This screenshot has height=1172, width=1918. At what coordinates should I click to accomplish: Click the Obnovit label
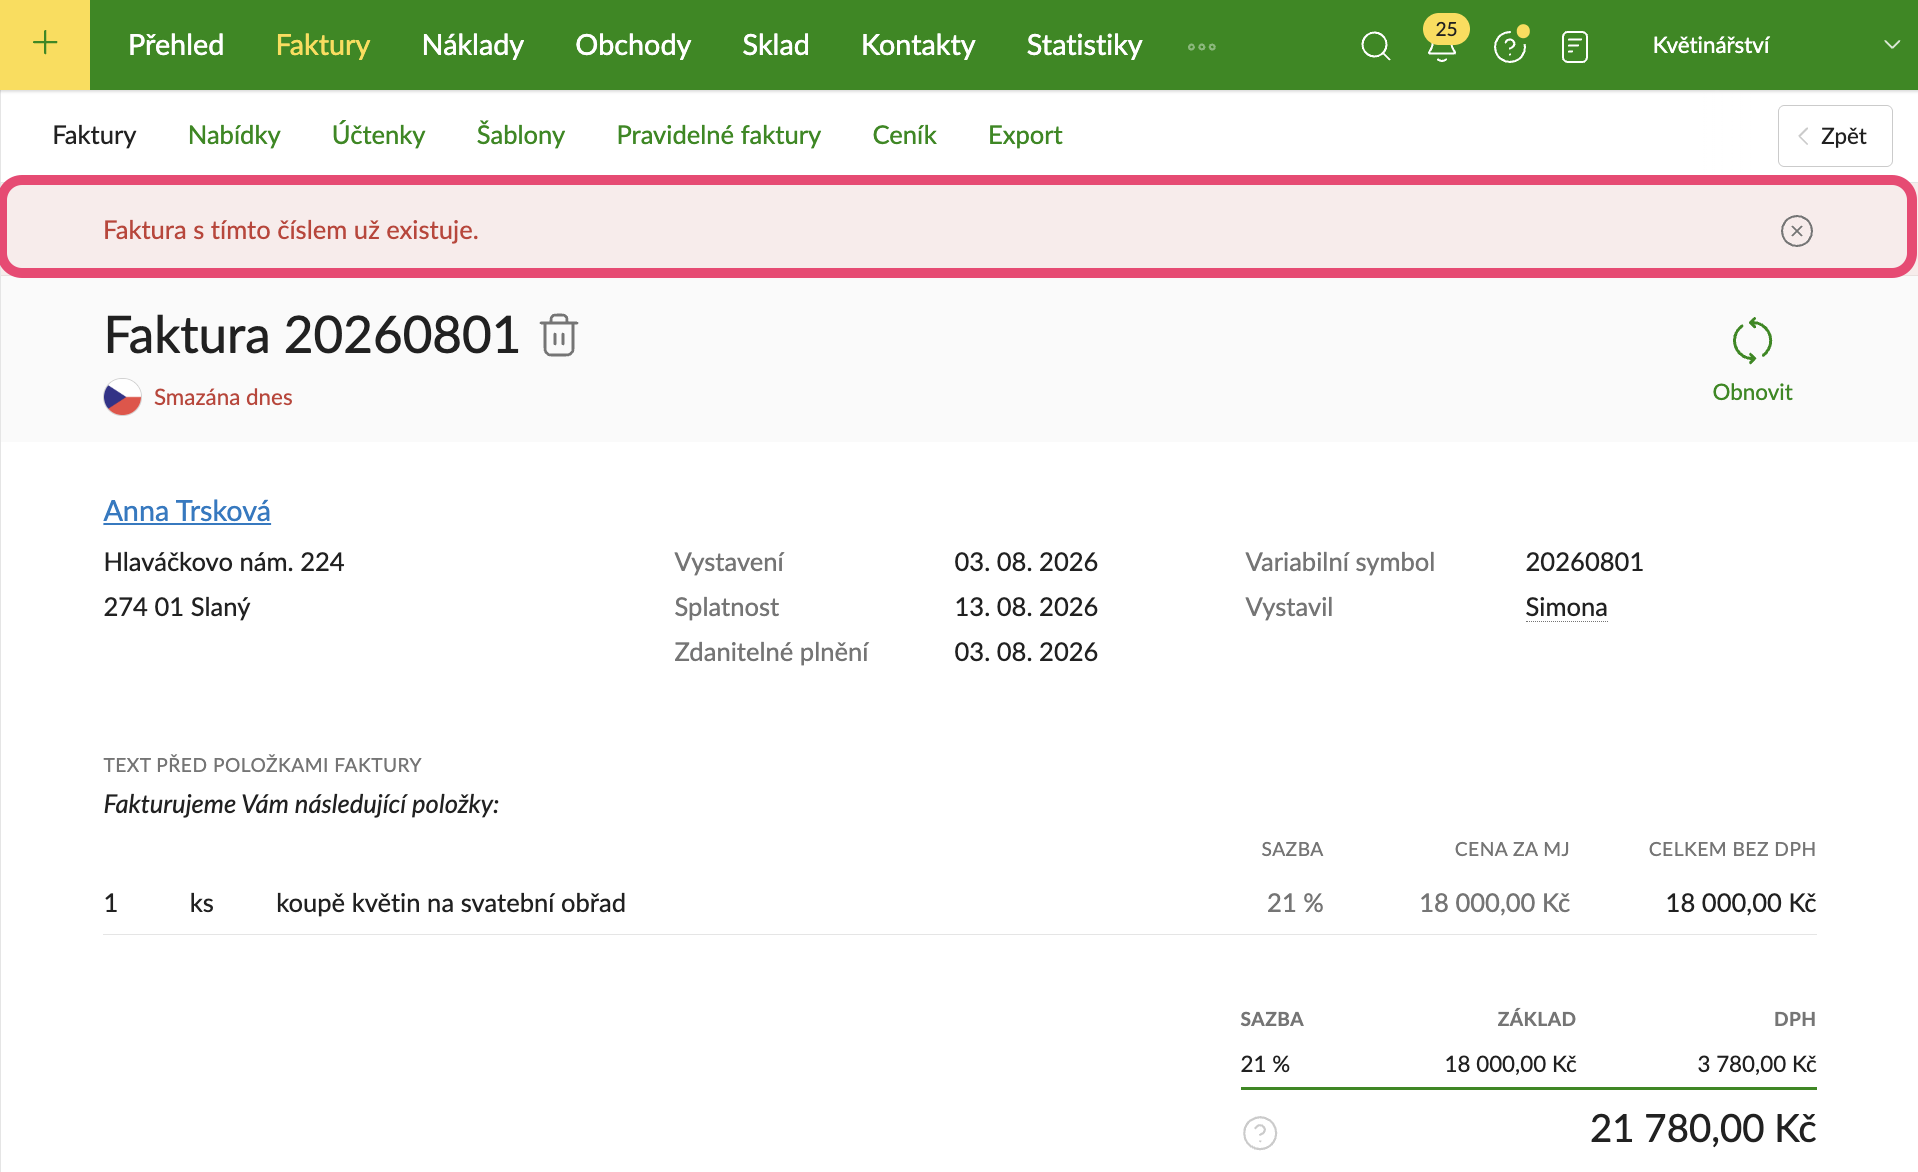[x=1752, y=392]
